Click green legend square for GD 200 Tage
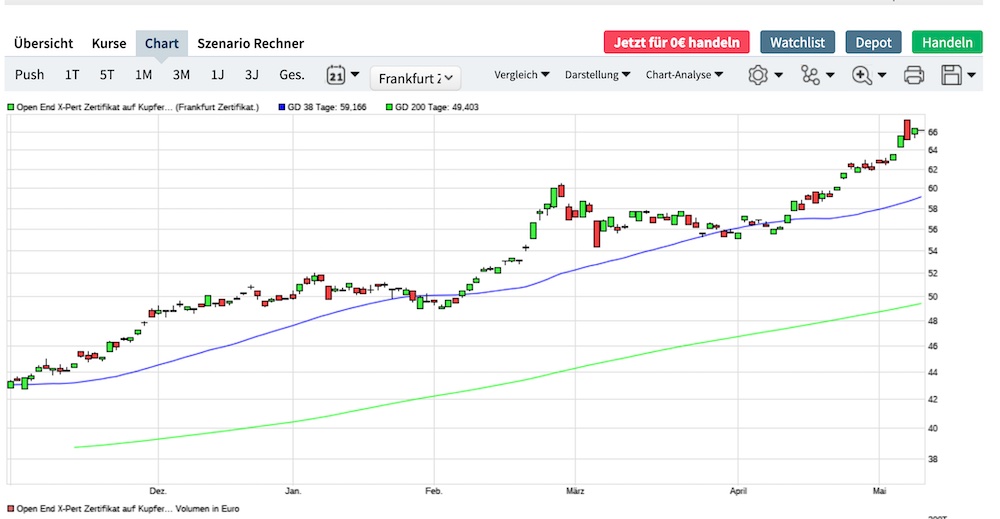This screenshot has height=519, width=1000. tap(389, 107)
